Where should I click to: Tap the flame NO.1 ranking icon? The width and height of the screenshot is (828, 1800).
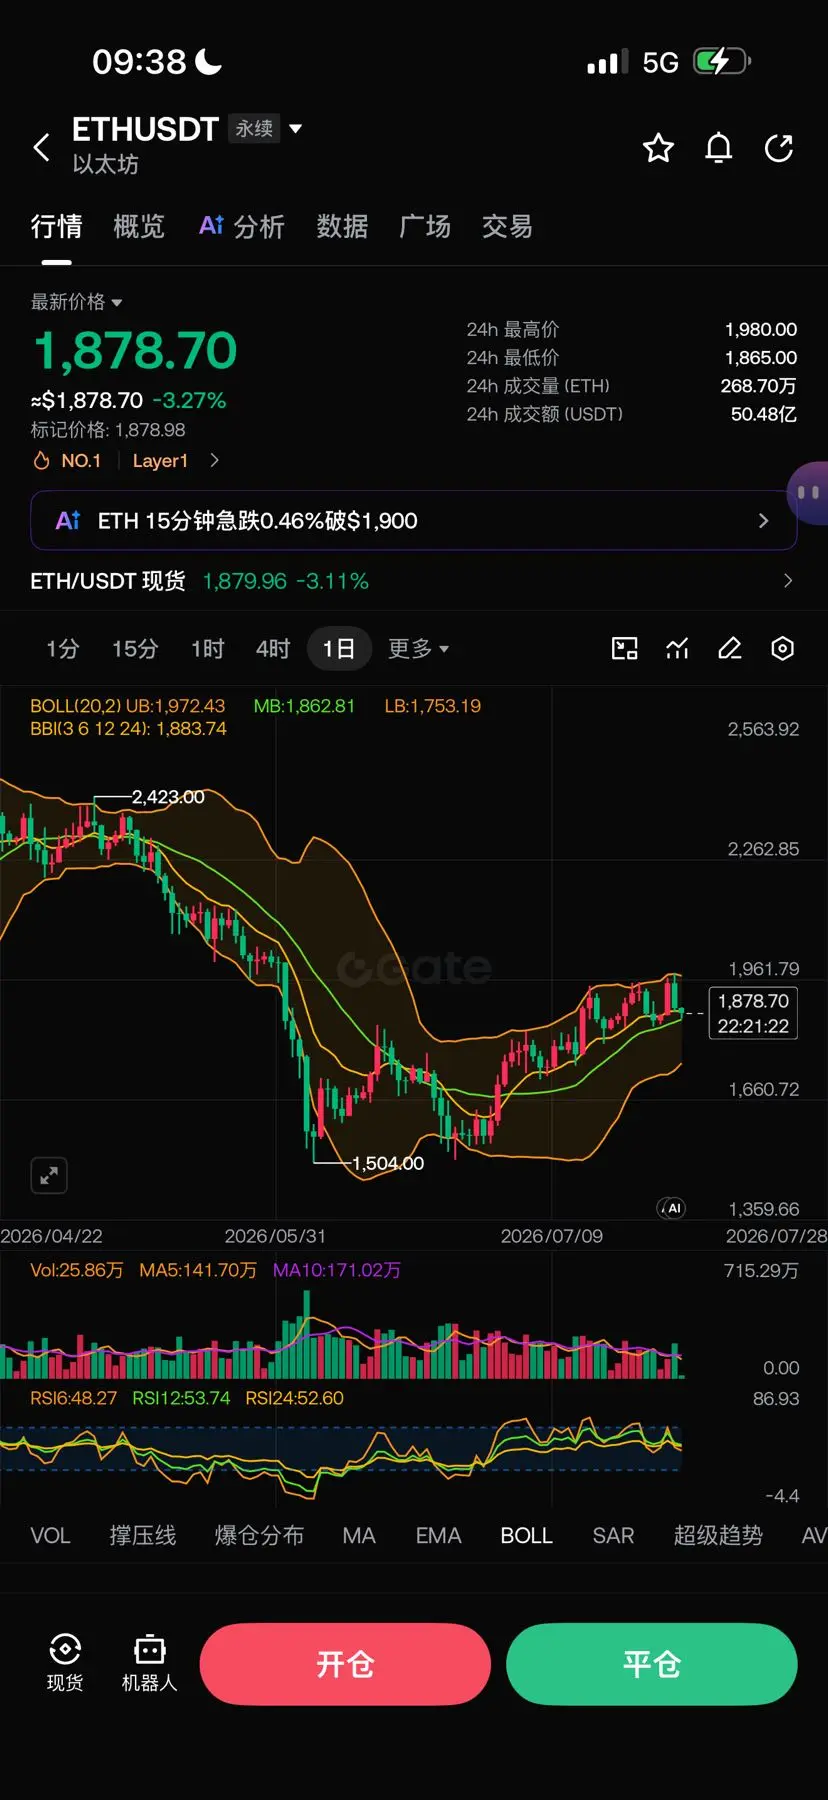(x=41, y=461)
